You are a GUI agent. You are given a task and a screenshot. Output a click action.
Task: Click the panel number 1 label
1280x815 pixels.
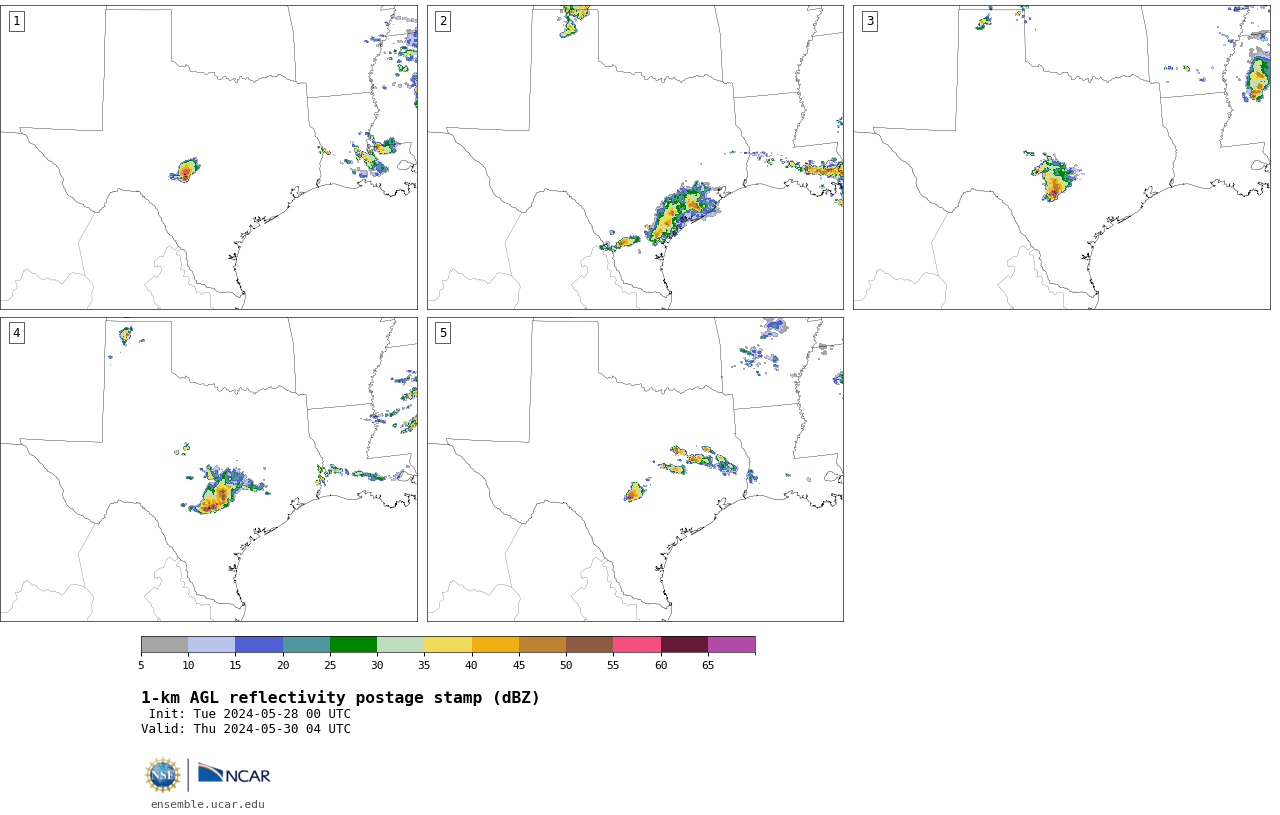(16, 21)
